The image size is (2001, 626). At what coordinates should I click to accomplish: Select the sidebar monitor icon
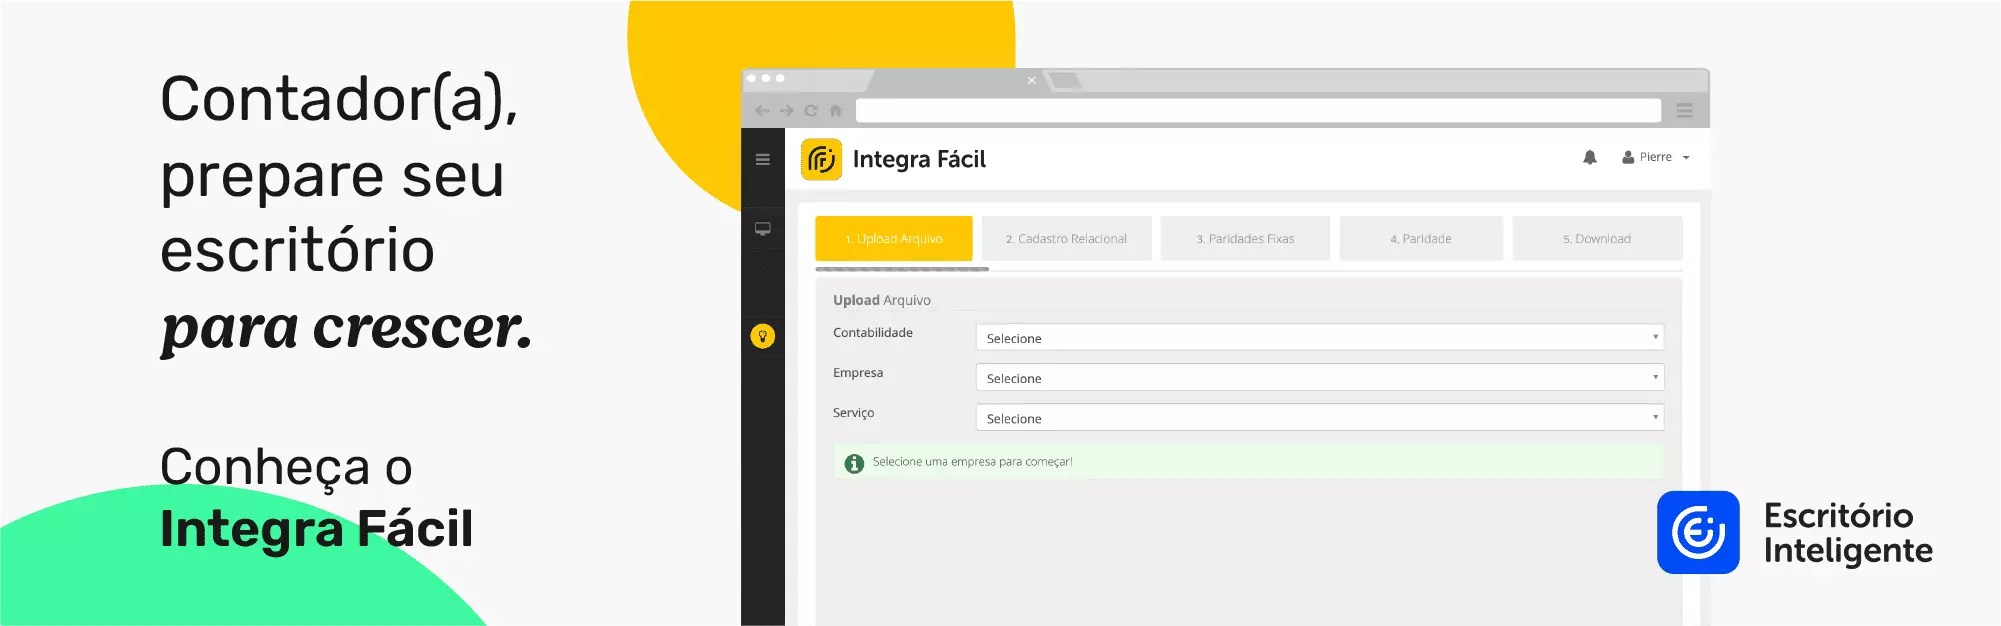click(763, 229)
